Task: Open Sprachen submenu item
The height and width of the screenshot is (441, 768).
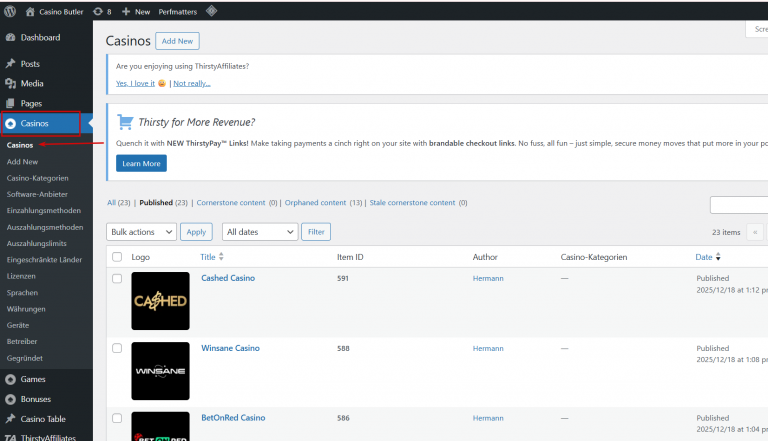Action: click(x=22, y=293)
